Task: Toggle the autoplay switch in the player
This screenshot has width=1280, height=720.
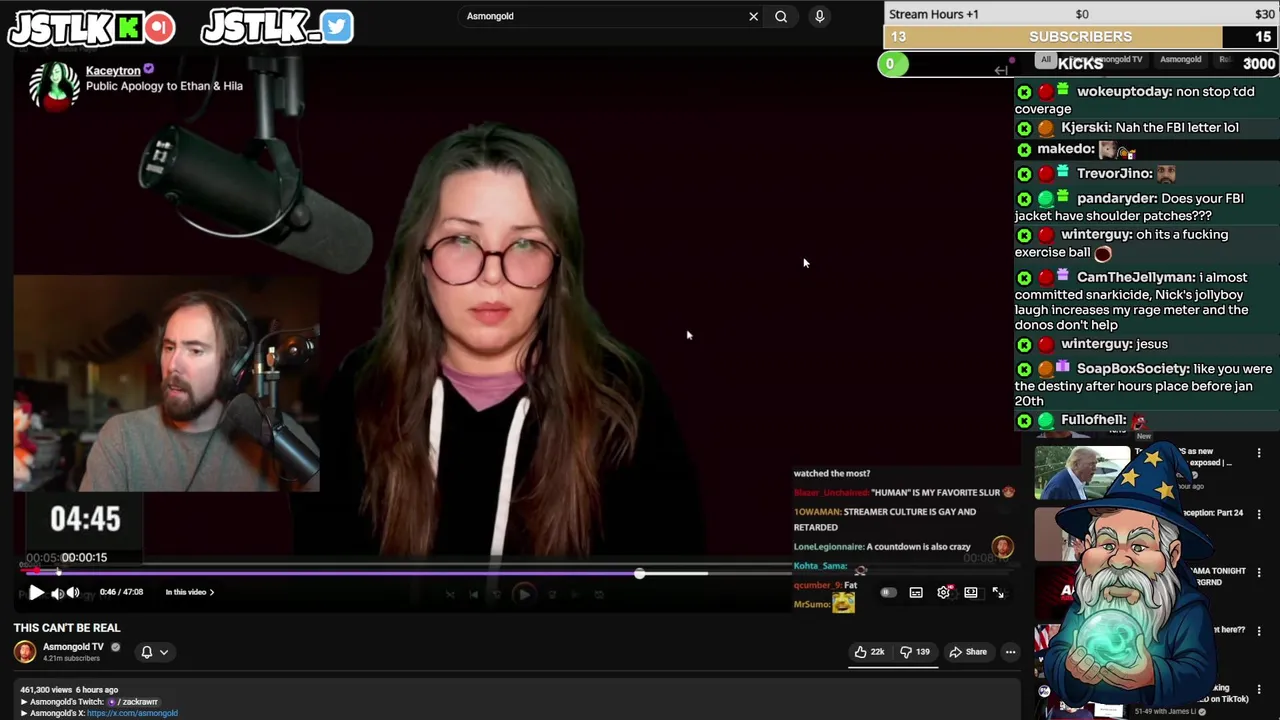Action: click(x=887, y=593)
